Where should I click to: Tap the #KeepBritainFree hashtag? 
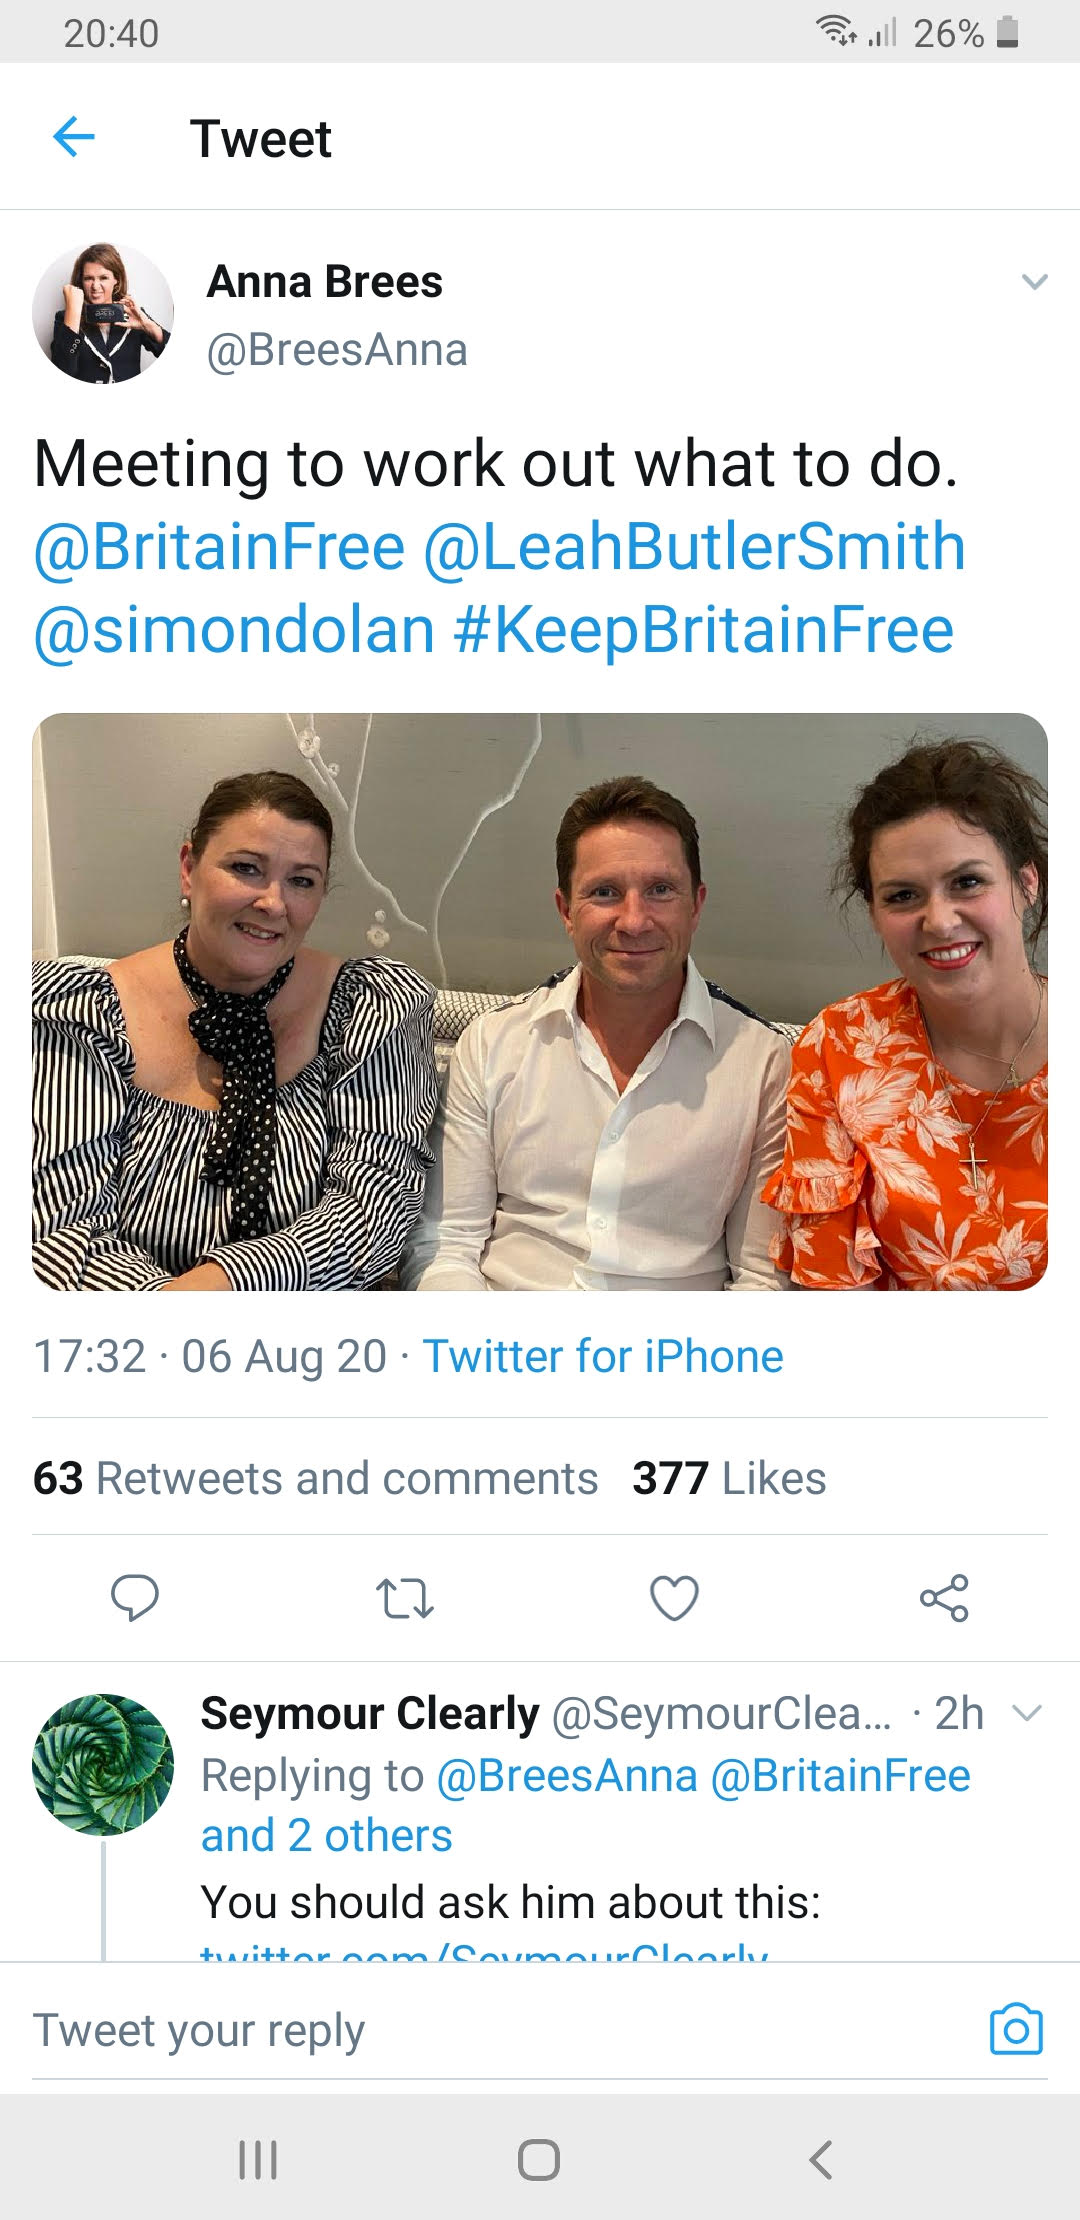click(x=703, y=630)
